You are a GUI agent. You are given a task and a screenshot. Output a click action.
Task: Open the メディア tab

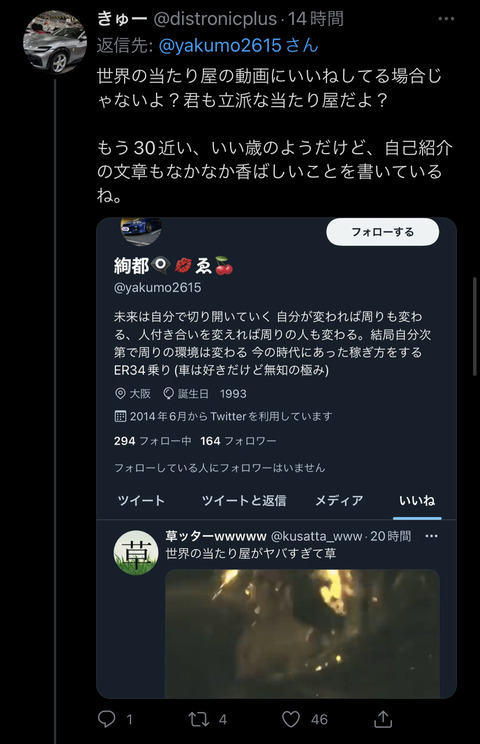pos(339,501)
